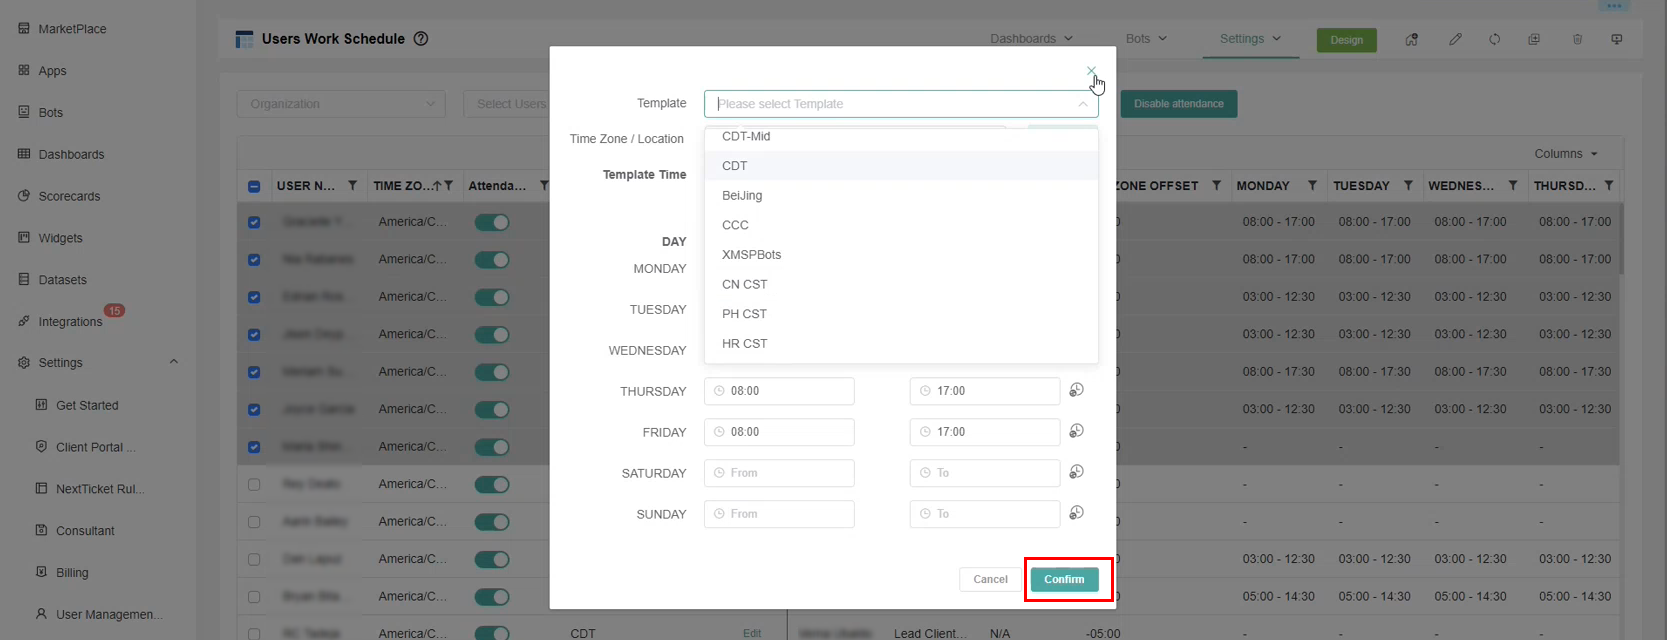
Task: Click the Apps grid icon in sidebar
Action: 24,71
